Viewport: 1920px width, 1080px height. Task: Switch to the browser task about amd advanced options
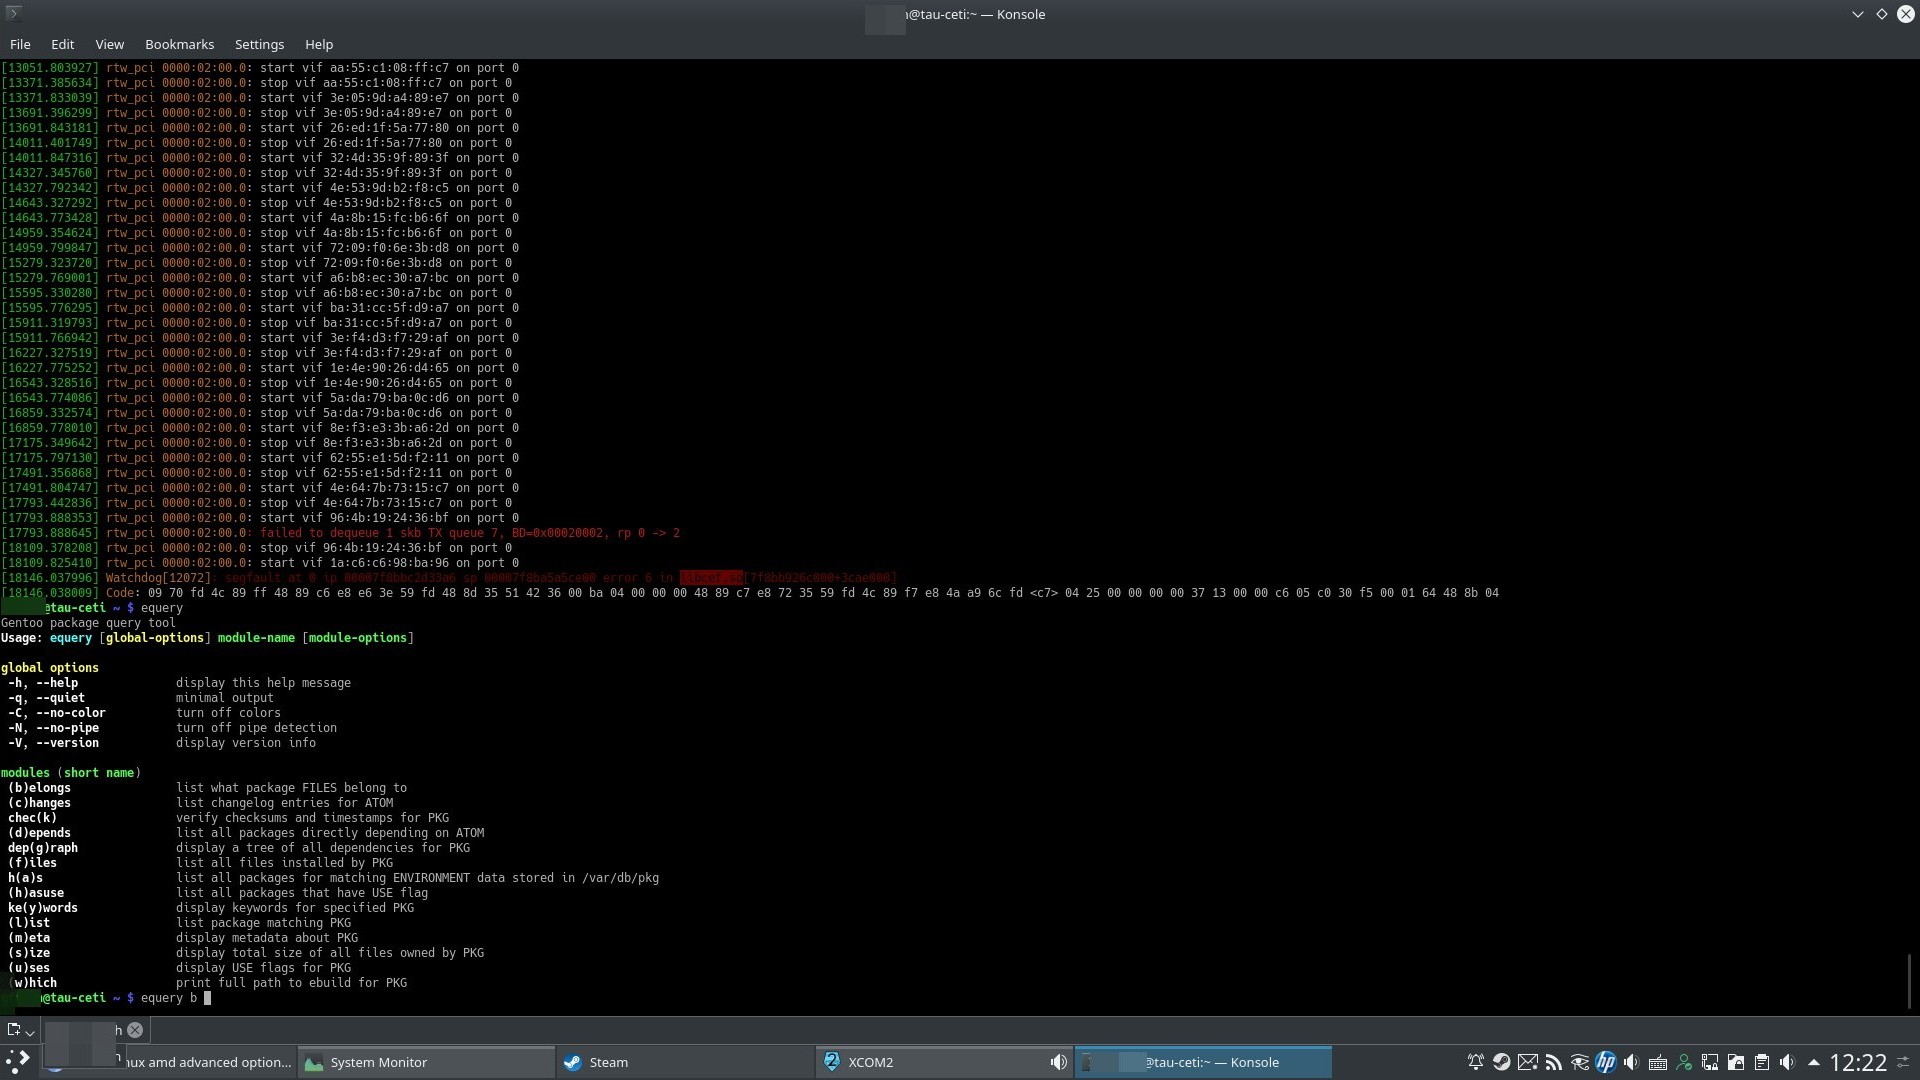coord(168,1062)
